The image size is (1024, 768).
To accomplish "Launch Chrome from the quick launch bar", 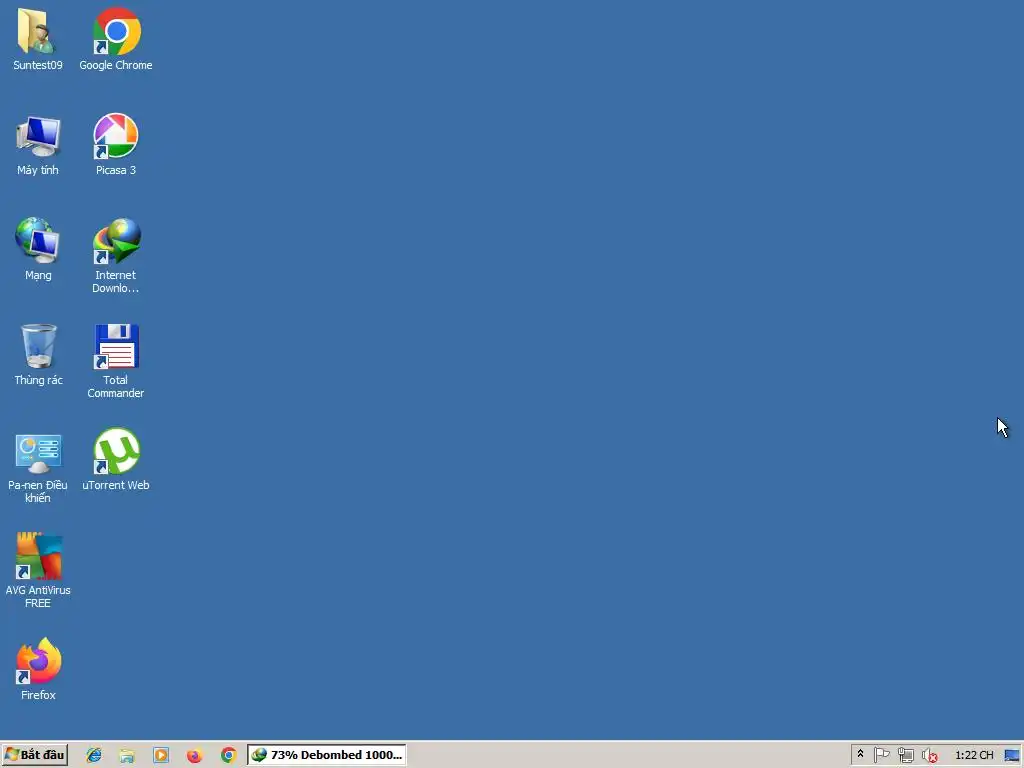I will pos(229,756).
